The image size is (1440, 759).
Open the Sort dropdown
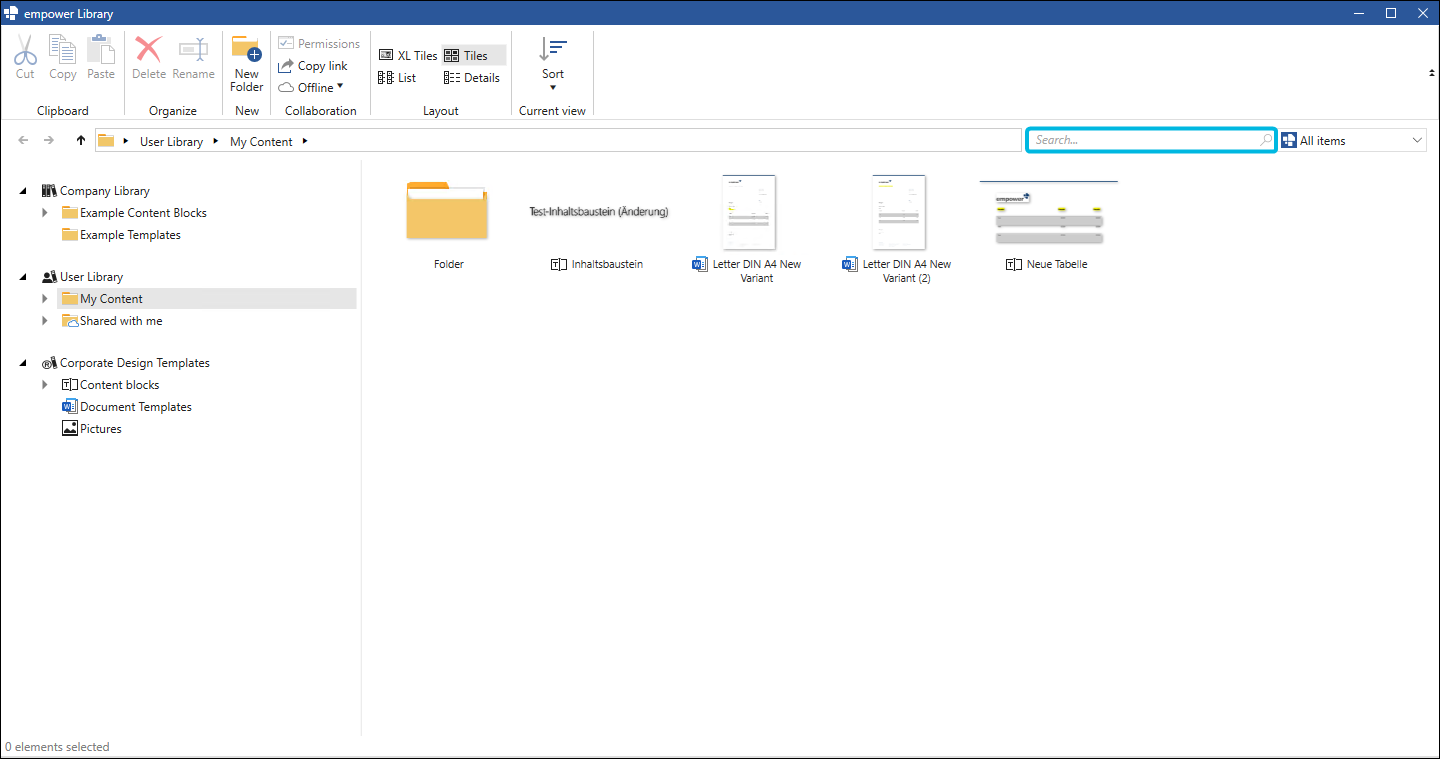tap(553, 64)
